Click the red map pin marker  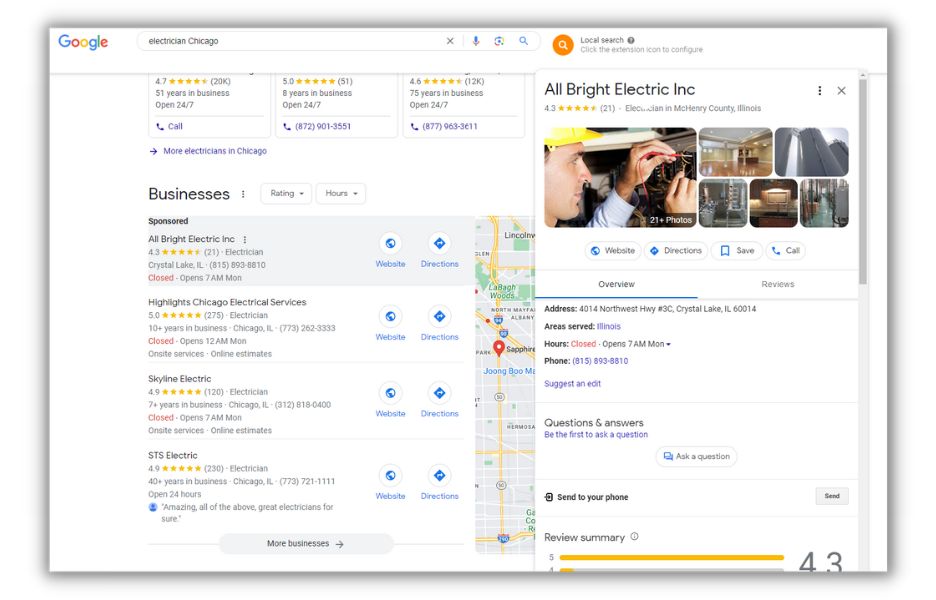[x=499, y=348]
